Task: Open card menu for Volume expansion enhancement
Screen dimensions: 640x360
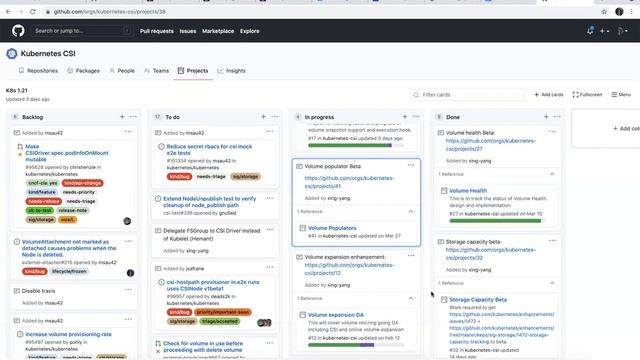Action: 411,256
